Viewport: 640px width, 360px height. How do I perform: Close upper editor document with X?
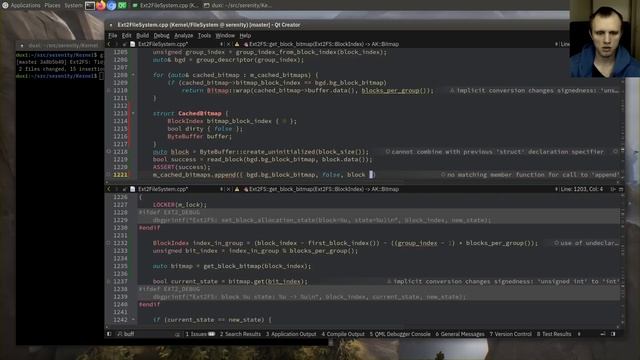click(229, 44)
